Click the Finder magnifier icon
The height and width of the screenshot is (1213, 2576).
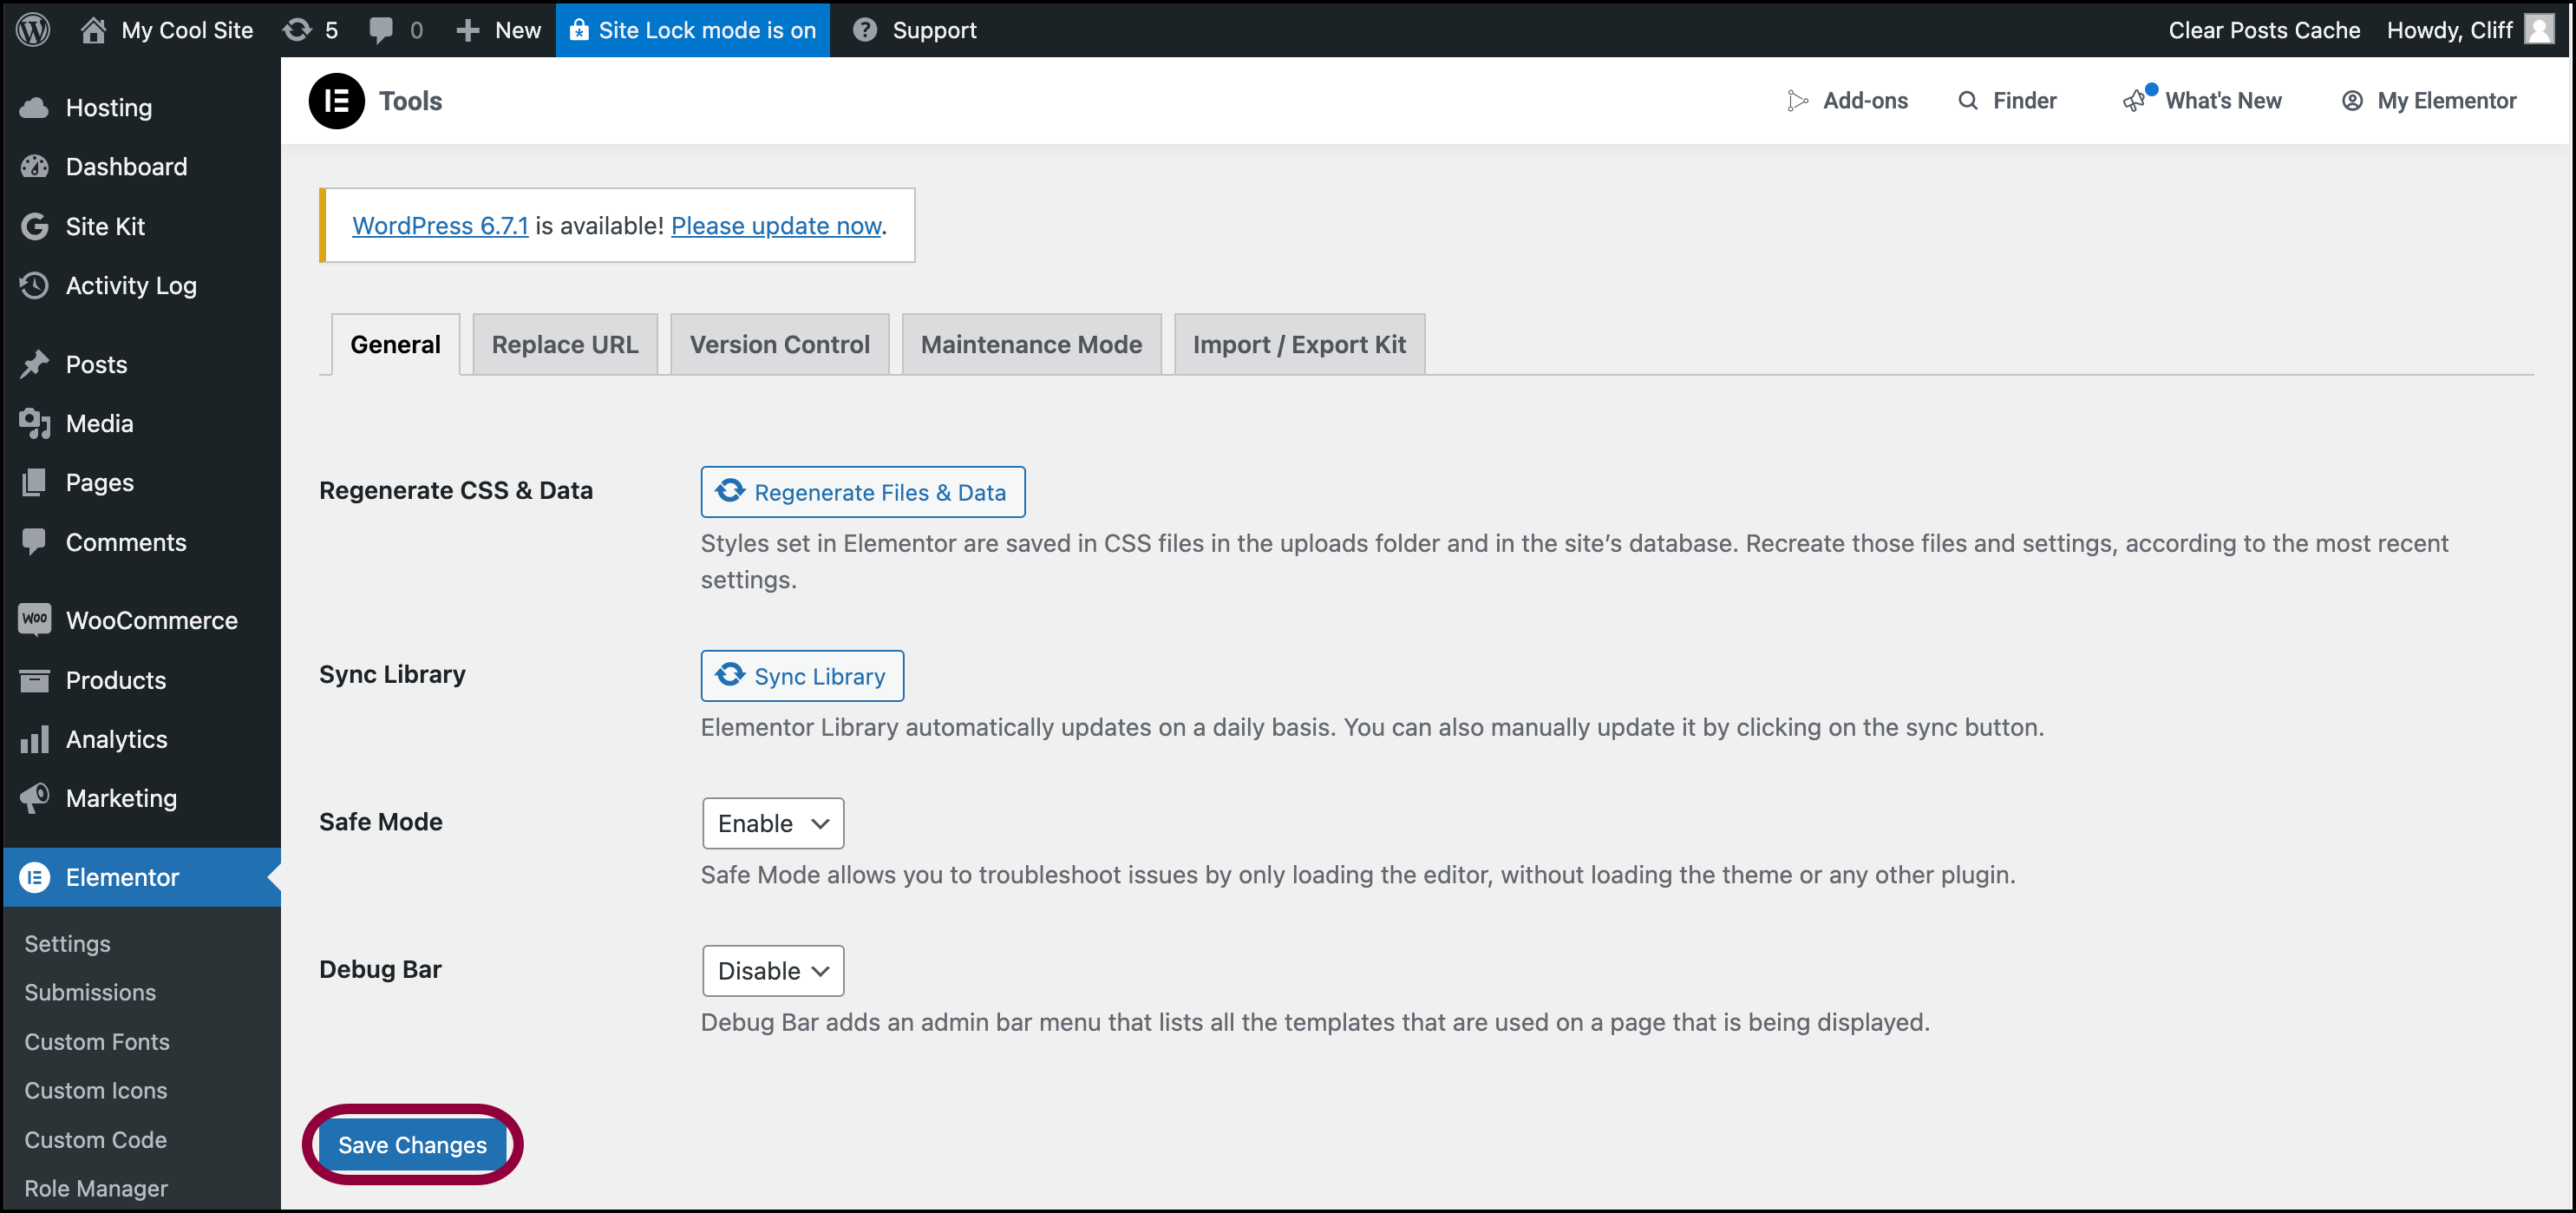point(1967,101)
